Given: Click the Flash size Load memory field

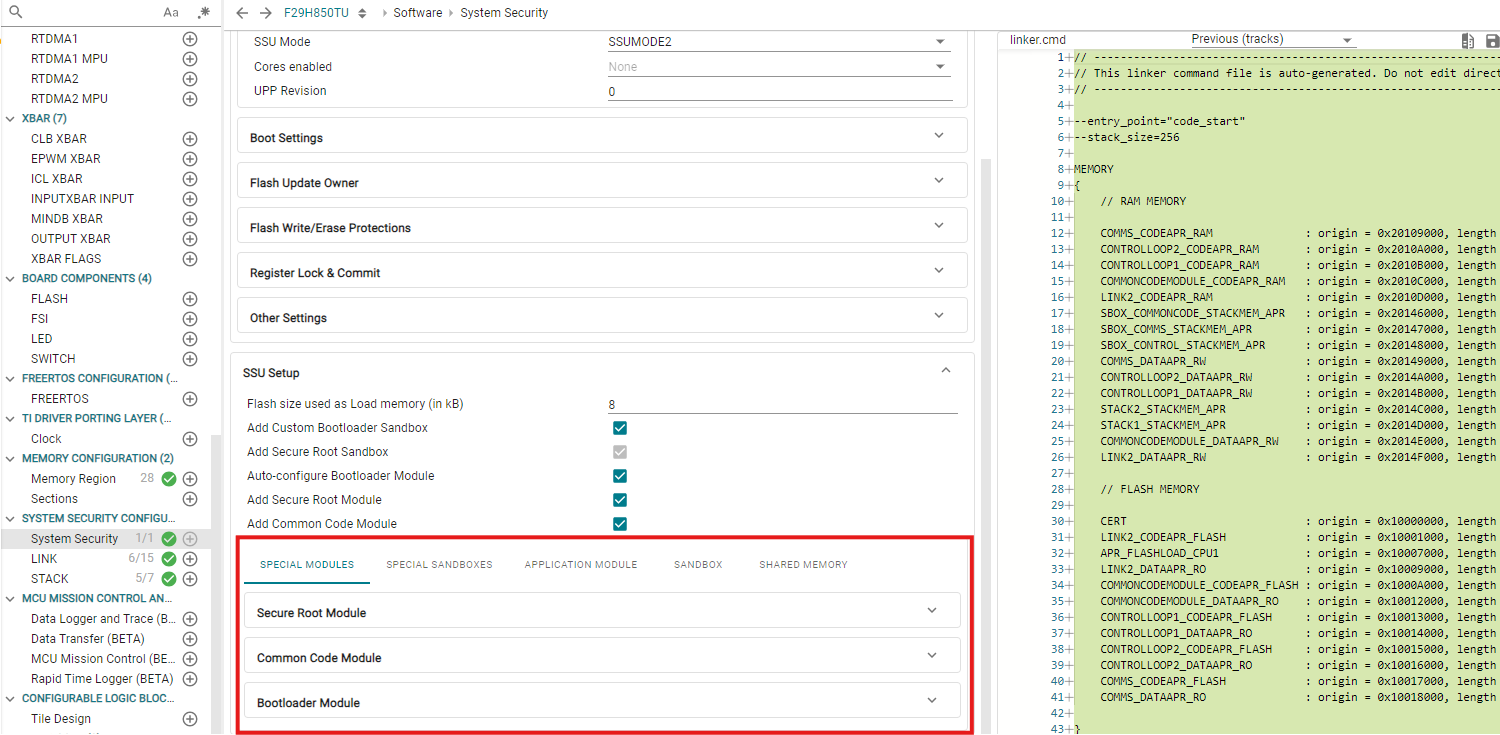Looking at the screenshot, I should point(781,404).
